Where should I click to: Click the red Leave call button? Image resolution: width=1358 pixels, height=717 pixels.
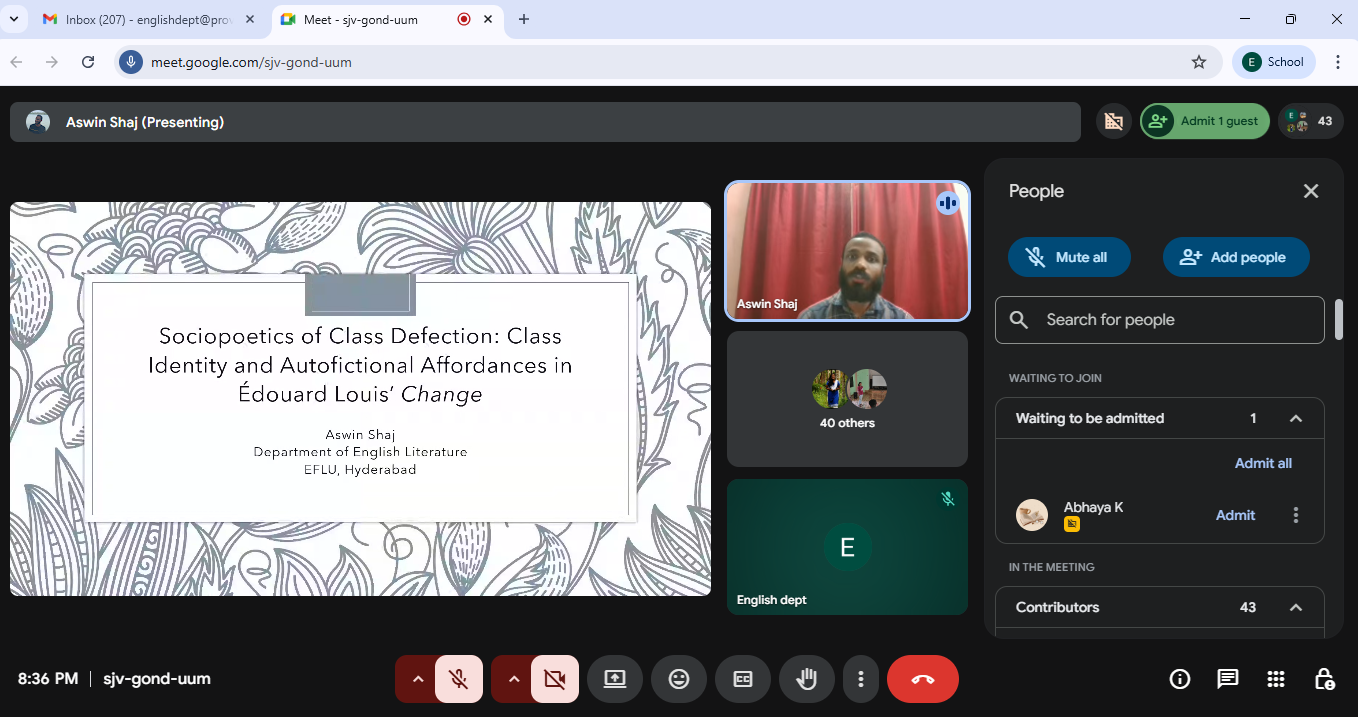[922, 679]
